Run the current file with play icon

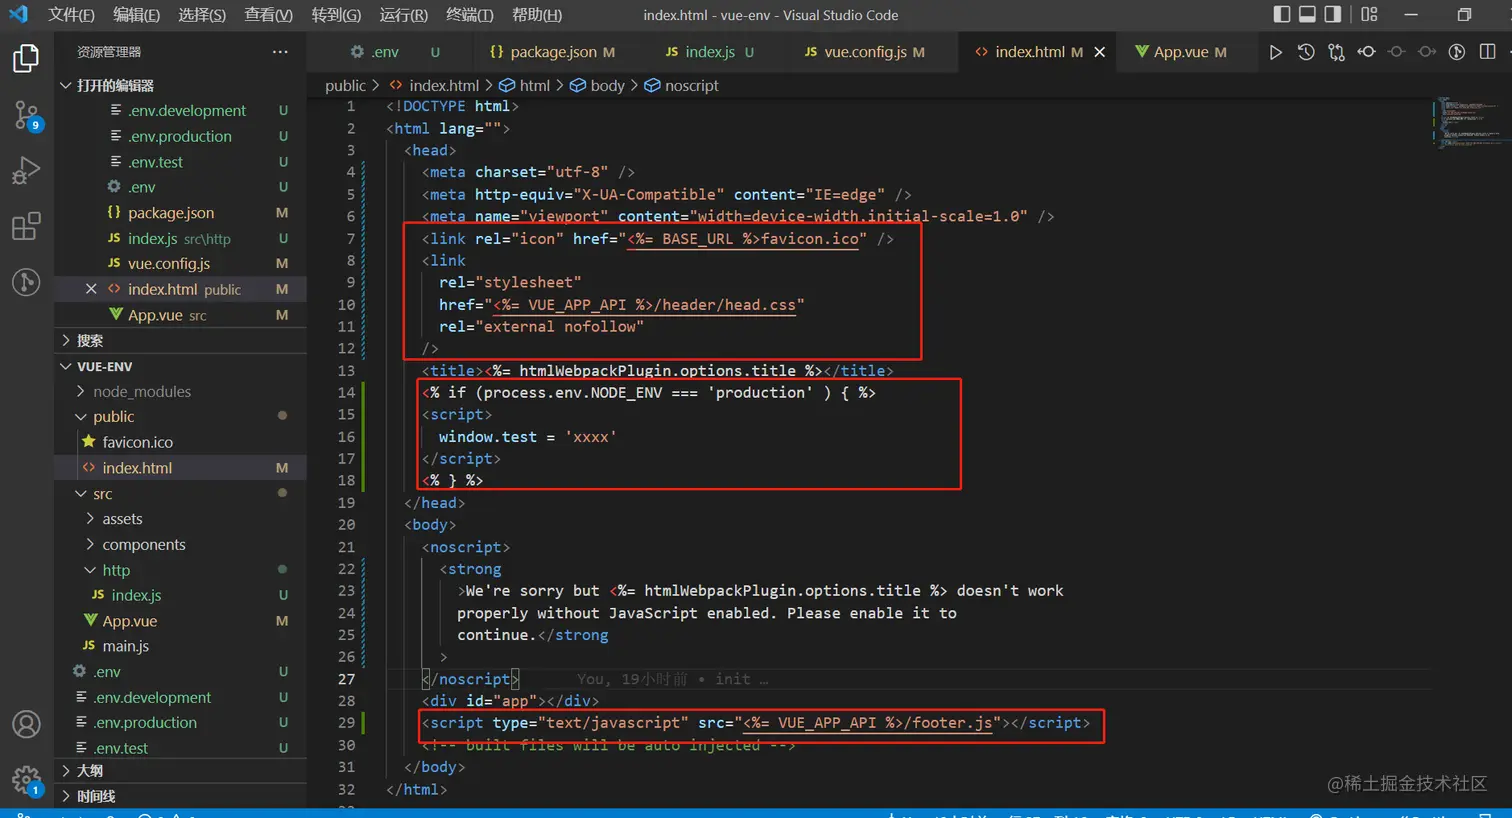1275,52
